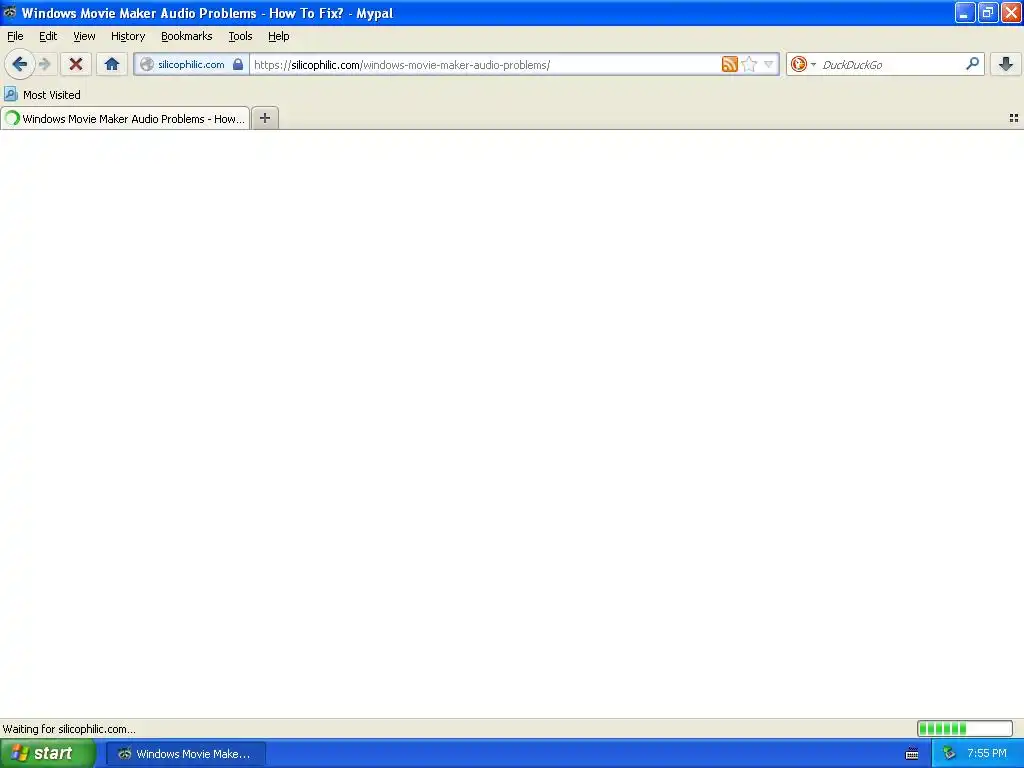
Task: Open the Tools menu
Action: click(240, 36)
